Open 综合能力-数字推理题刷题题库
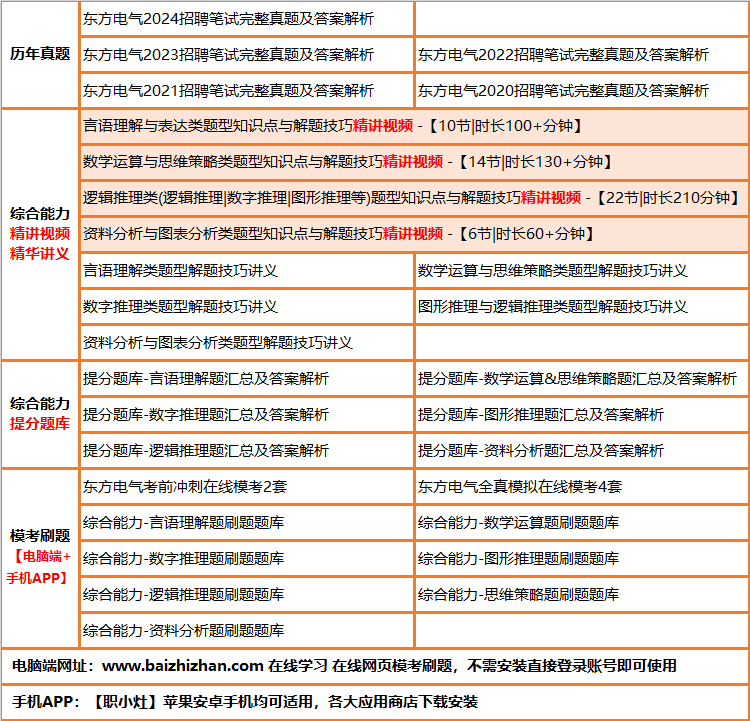 tap(183, 558)
